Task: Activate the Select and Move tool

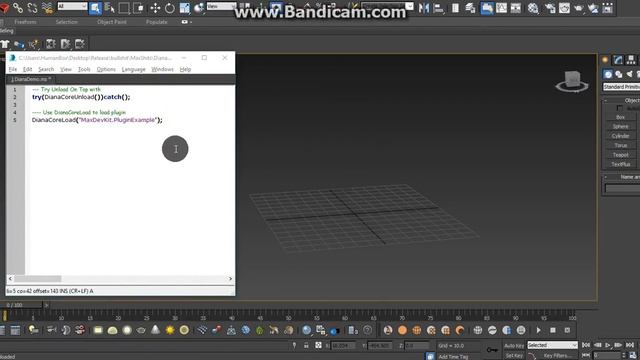Action: pyautogui.click(x=155, y=7)
